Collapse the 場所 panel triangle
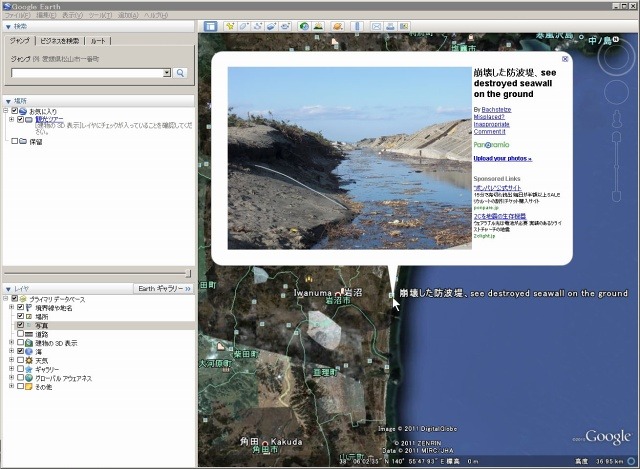640x469 pixels. [x=8, y=101]
